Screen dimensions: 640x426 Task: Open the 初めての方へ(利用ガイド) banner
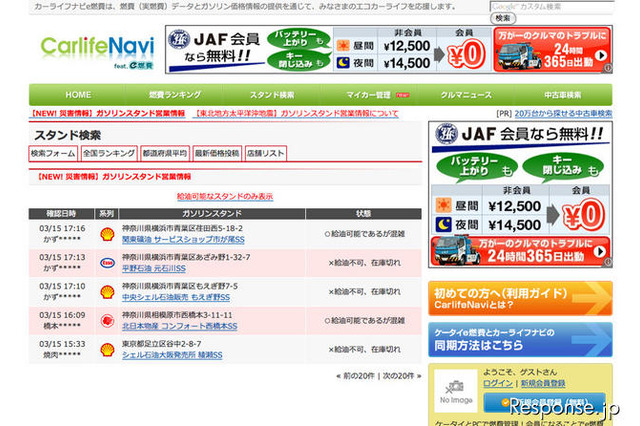520,298
